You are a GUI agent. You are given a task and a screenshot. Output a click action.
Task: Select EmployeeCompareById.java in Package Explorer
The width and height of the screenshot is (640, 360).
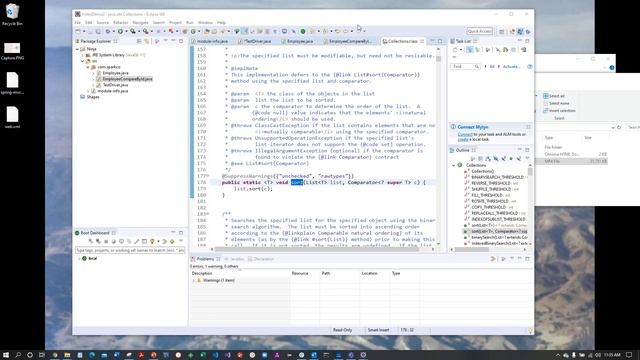[127, 79]
